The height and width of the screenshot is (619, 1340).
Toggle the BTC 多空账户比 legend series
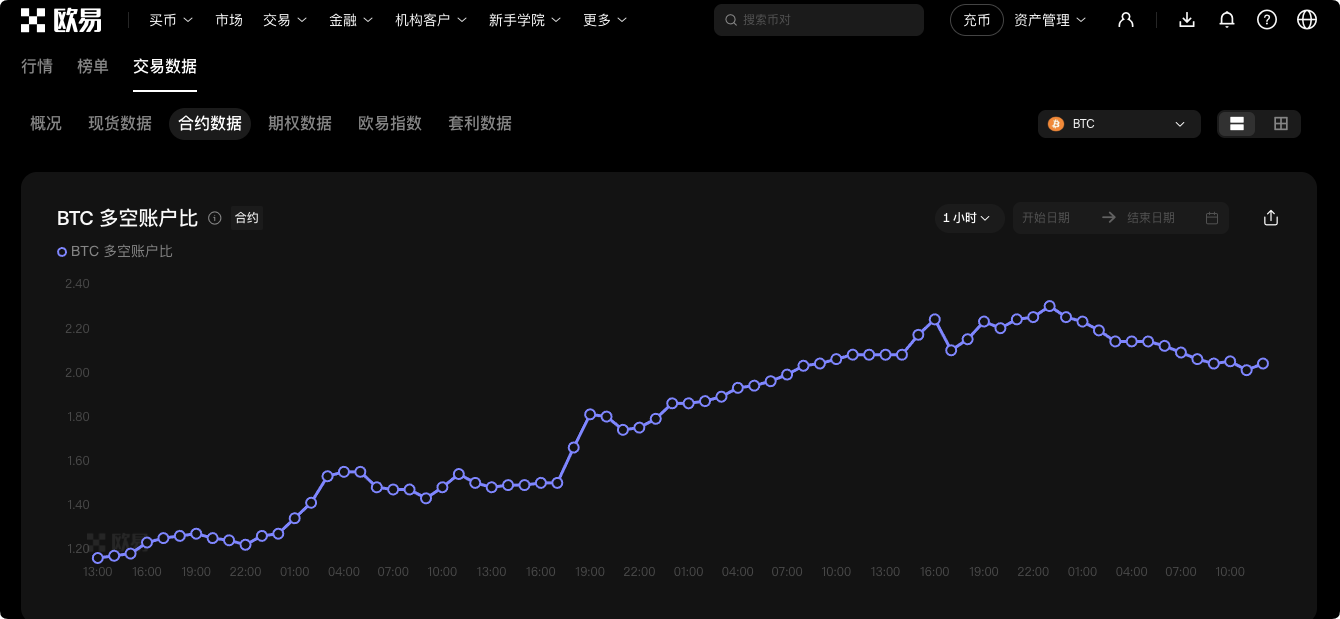coord(115,251)
